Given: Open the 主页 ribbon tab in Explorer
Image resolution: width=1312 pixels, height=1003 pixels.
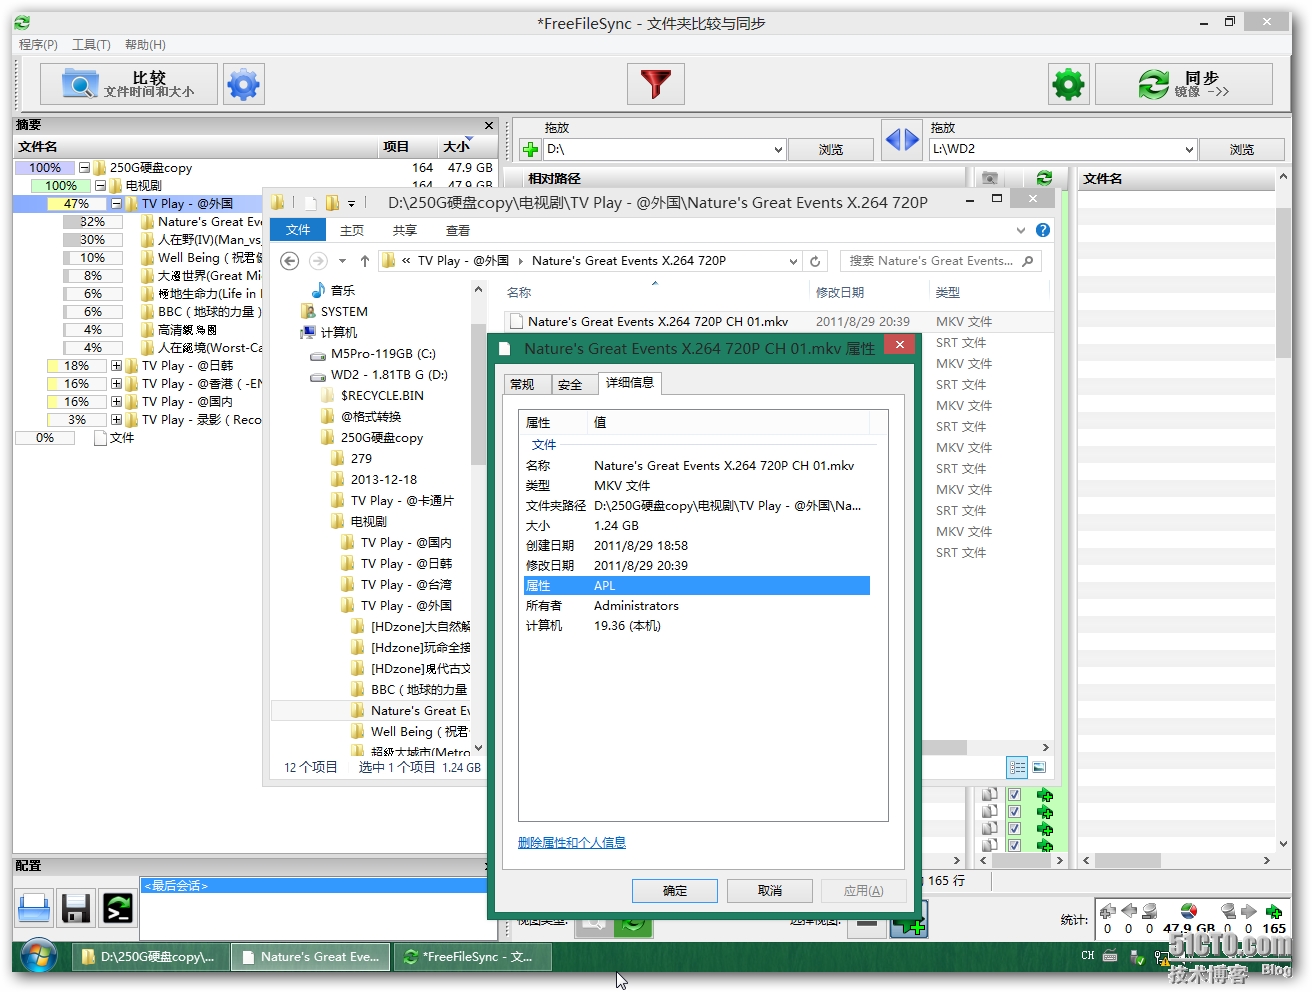Looking at the screenshot, I should tap(352, 231).
